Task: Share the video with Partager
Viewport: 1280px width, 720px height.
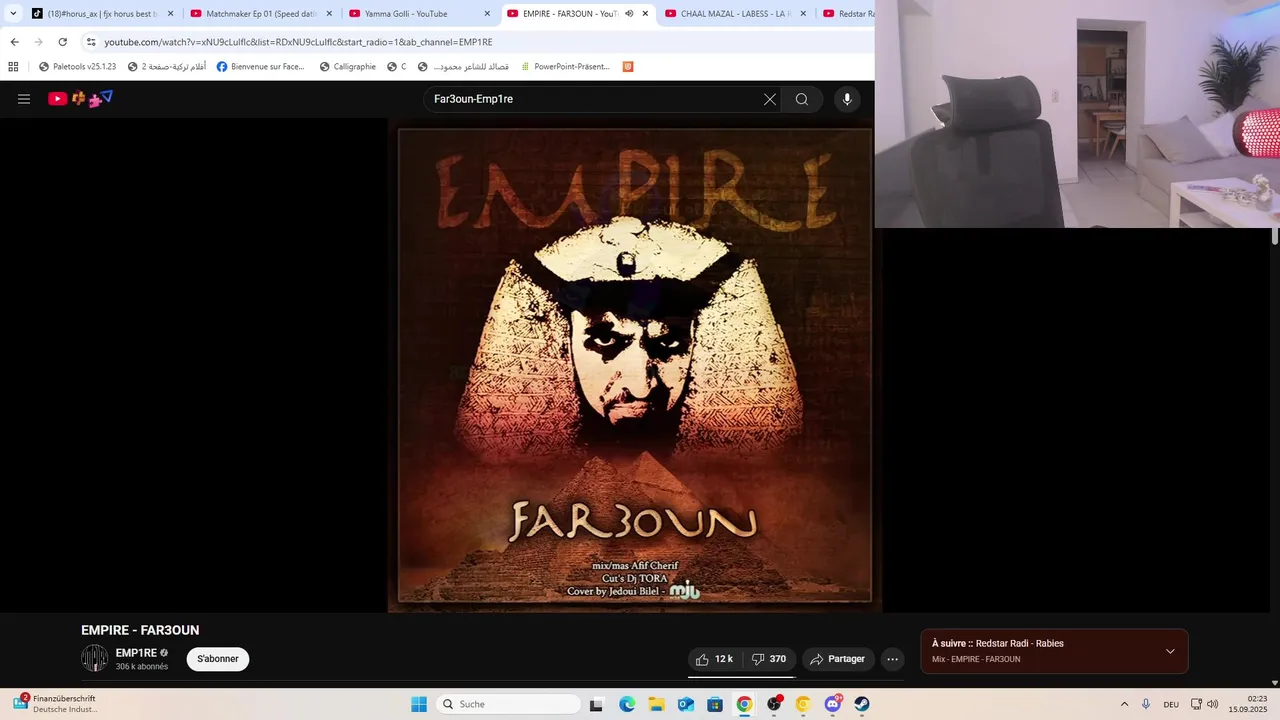Action: (838, 659)
